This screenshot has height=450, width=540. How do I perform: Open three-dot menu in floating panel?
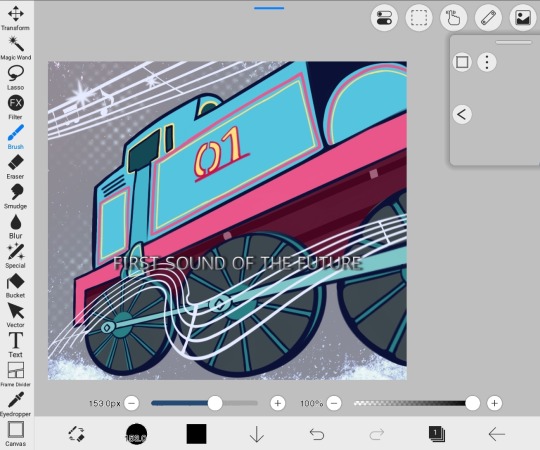(487, 62)
